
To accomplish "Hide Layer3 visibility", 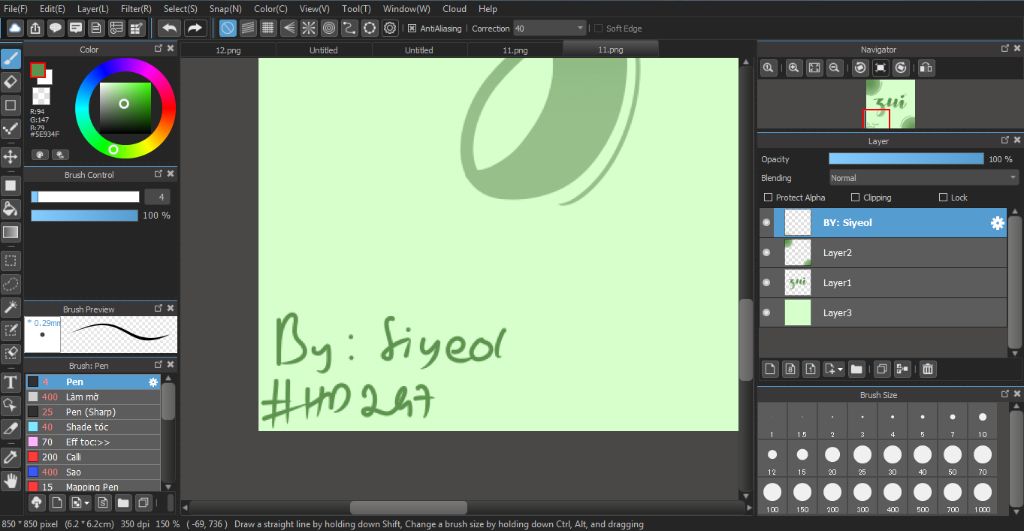I will pos(767,313).
